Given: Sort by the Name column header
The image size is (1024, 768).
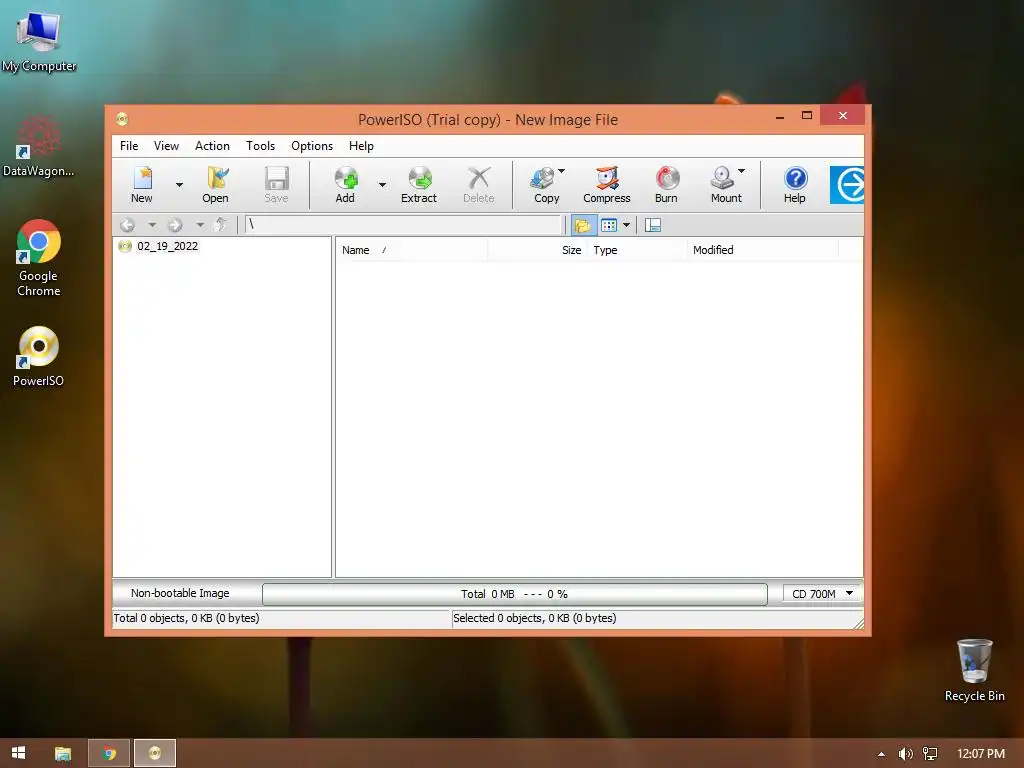Looking at the screenshot, I should pyautogui.click(x=412, y=250).
